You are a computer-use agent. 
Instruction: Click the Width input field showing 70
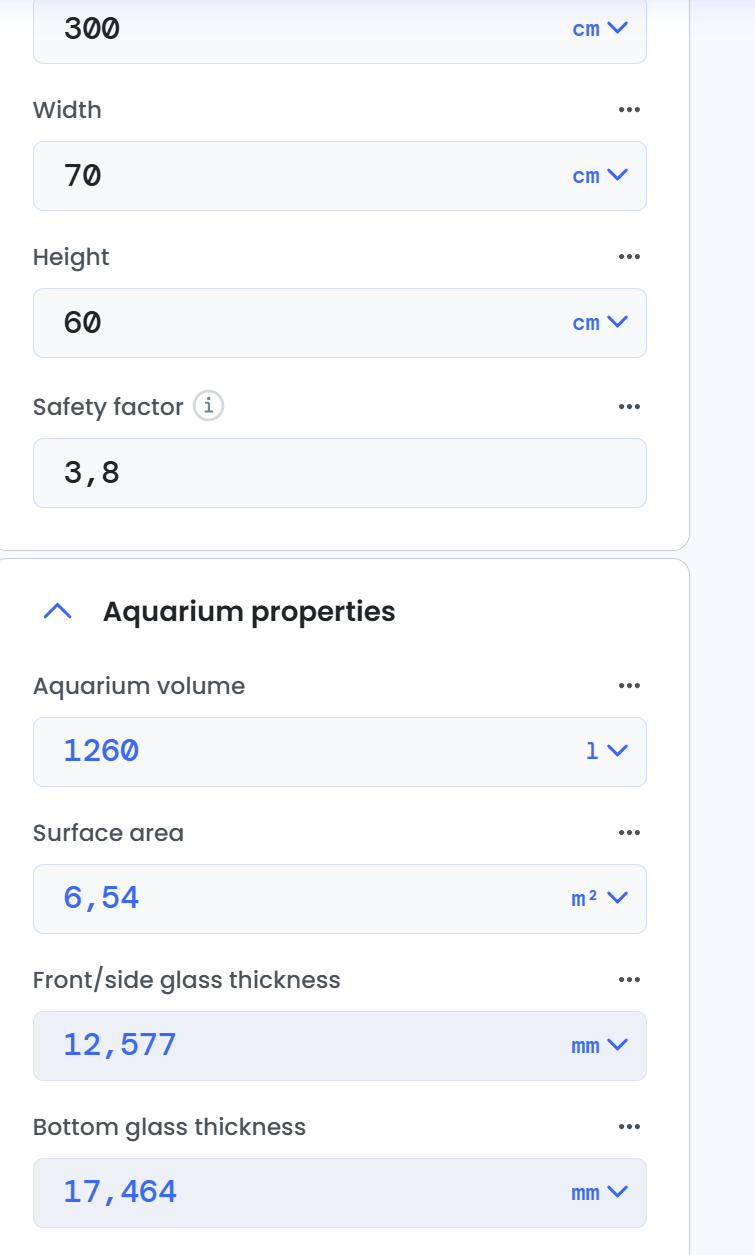(x=300, y=176)
